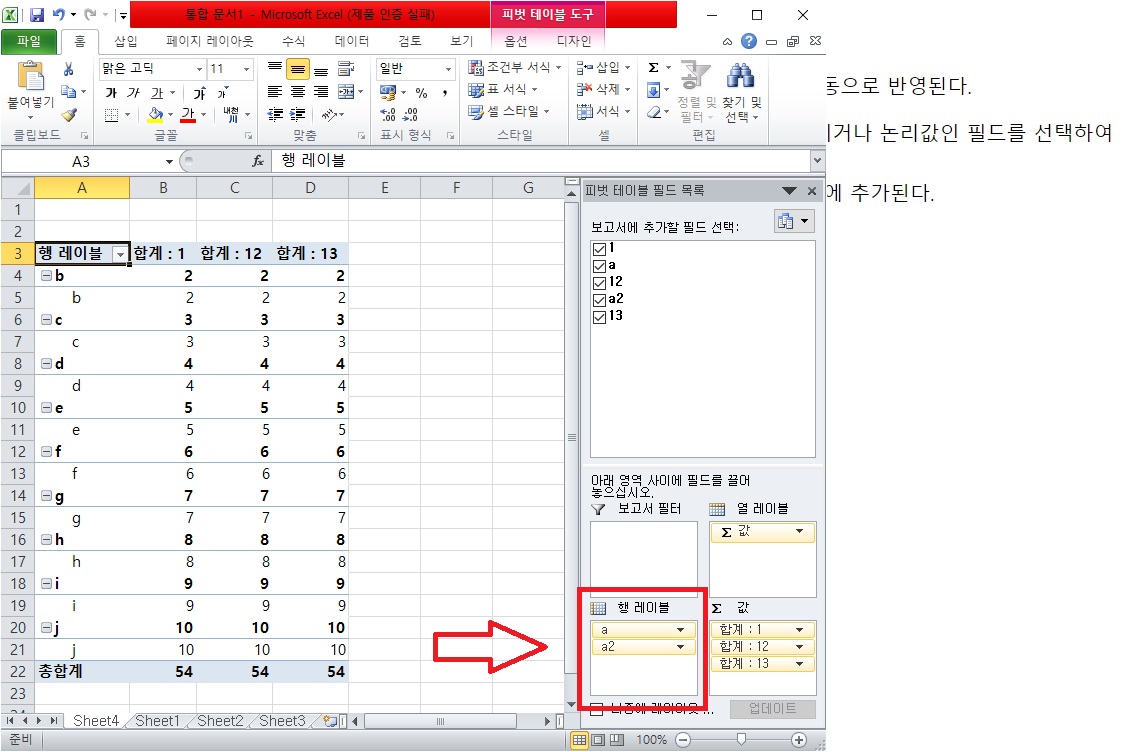Click the borders icon in font group
This screenshot has height=752, width=1129.
(112, 115)
